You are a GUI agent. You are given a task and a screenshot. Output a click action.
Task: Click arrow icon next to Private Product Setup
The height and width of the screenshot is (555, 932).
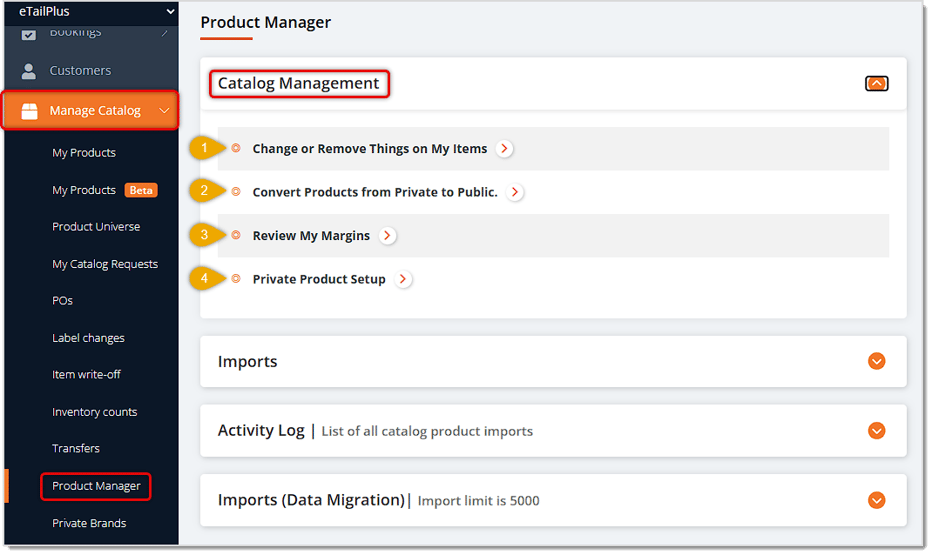[x=403, y=279]
